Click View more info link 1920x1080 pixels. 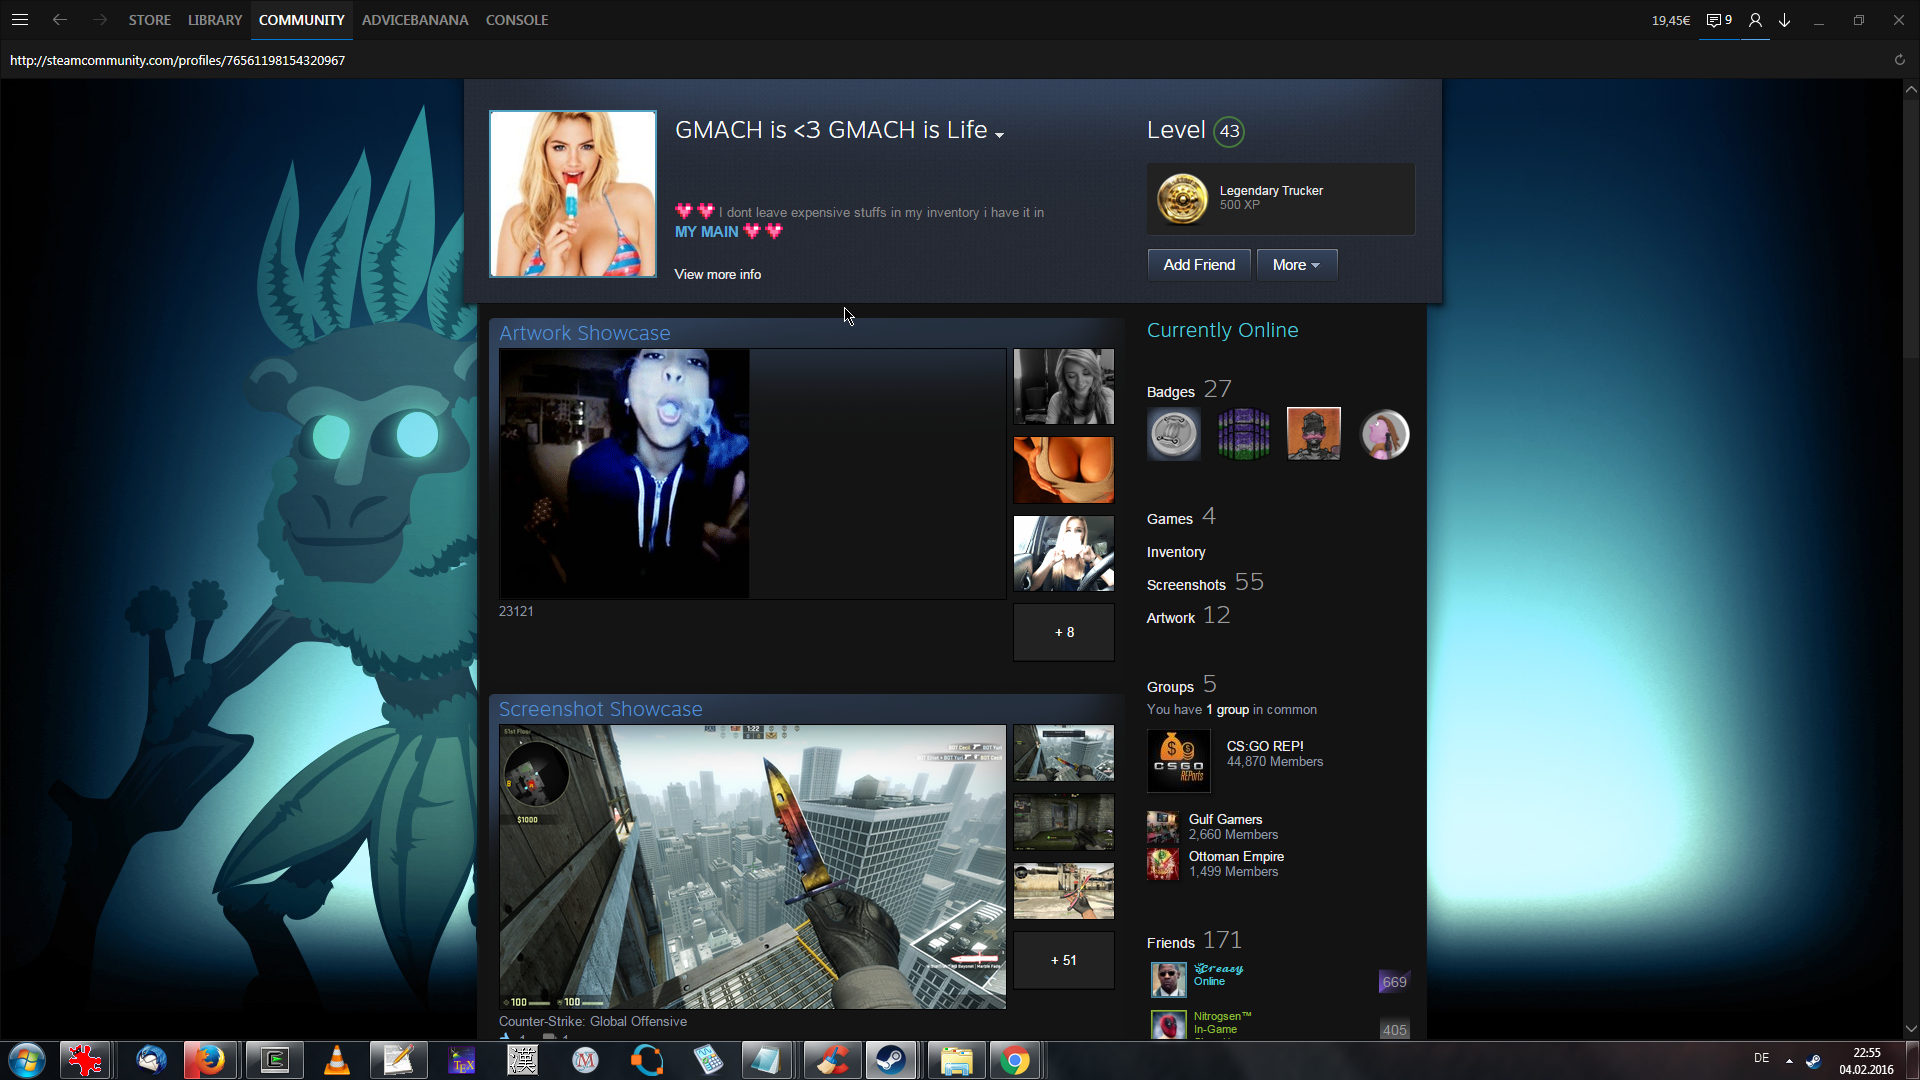718,274
